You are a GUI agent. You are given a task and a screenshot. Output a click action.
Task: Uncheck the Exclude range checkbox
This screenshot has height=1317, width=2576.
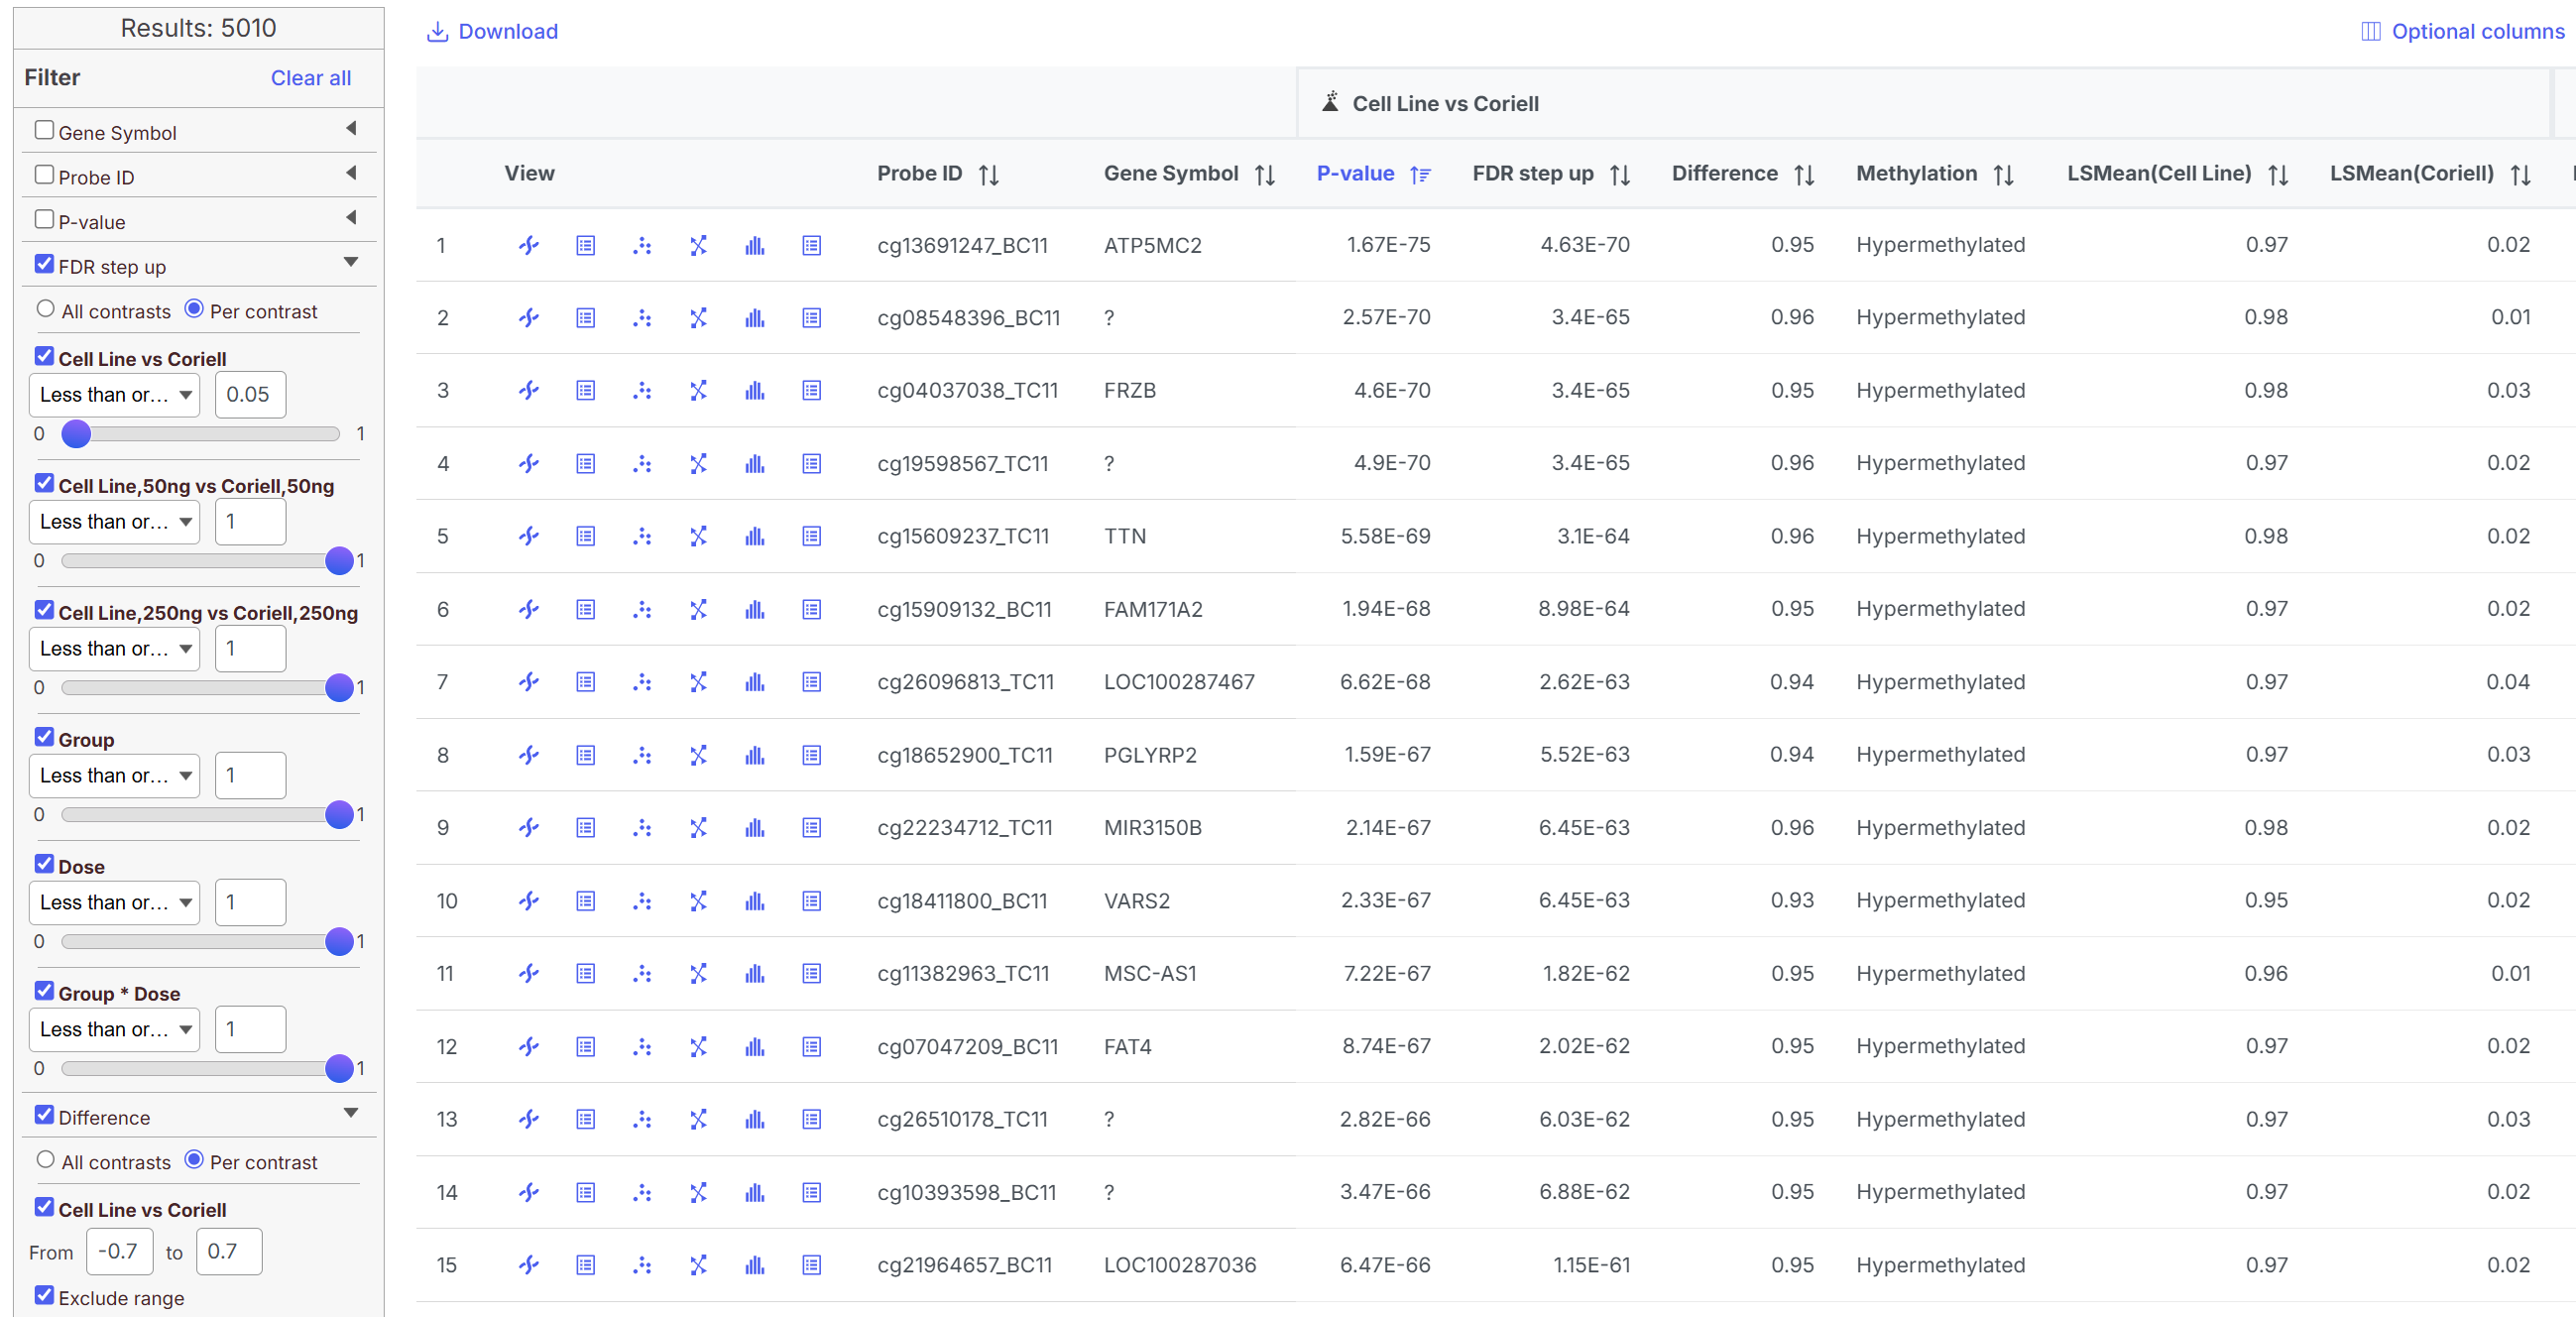[44, 1296]
